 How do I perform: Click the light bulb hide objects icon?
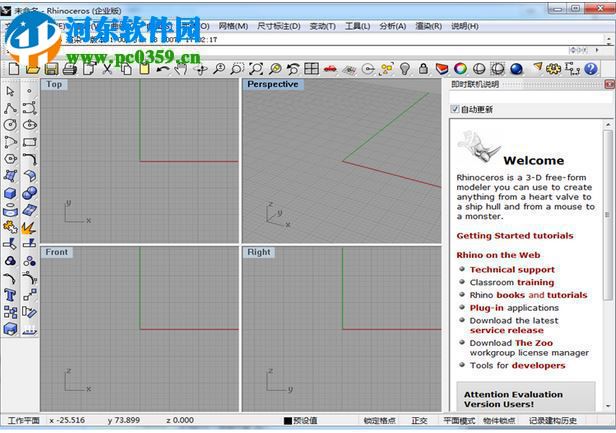(x=405, y=69)
